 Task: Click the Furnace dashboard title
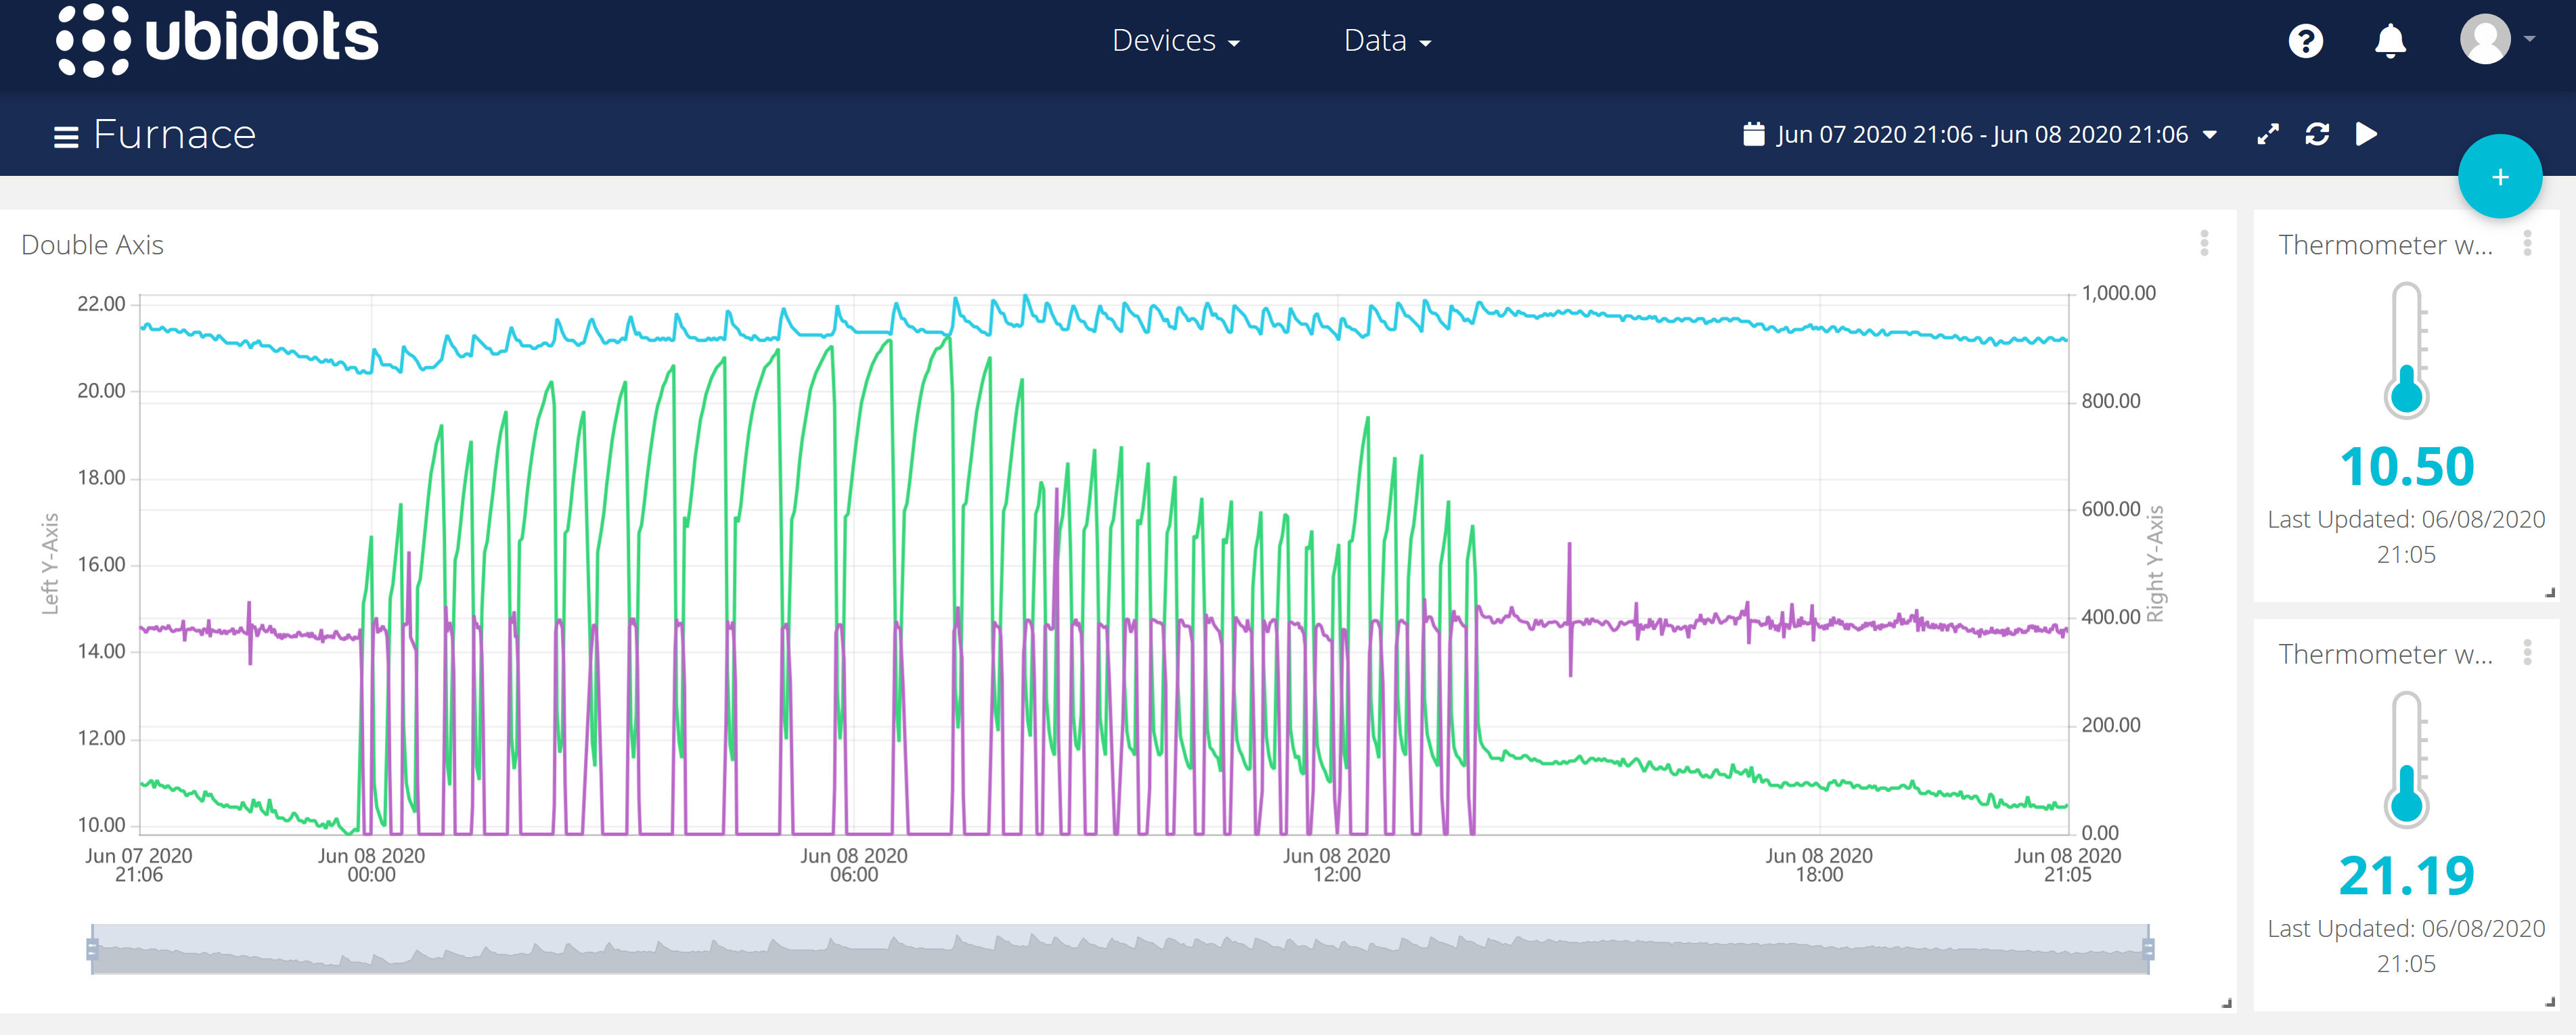click(x=175, y=135)
